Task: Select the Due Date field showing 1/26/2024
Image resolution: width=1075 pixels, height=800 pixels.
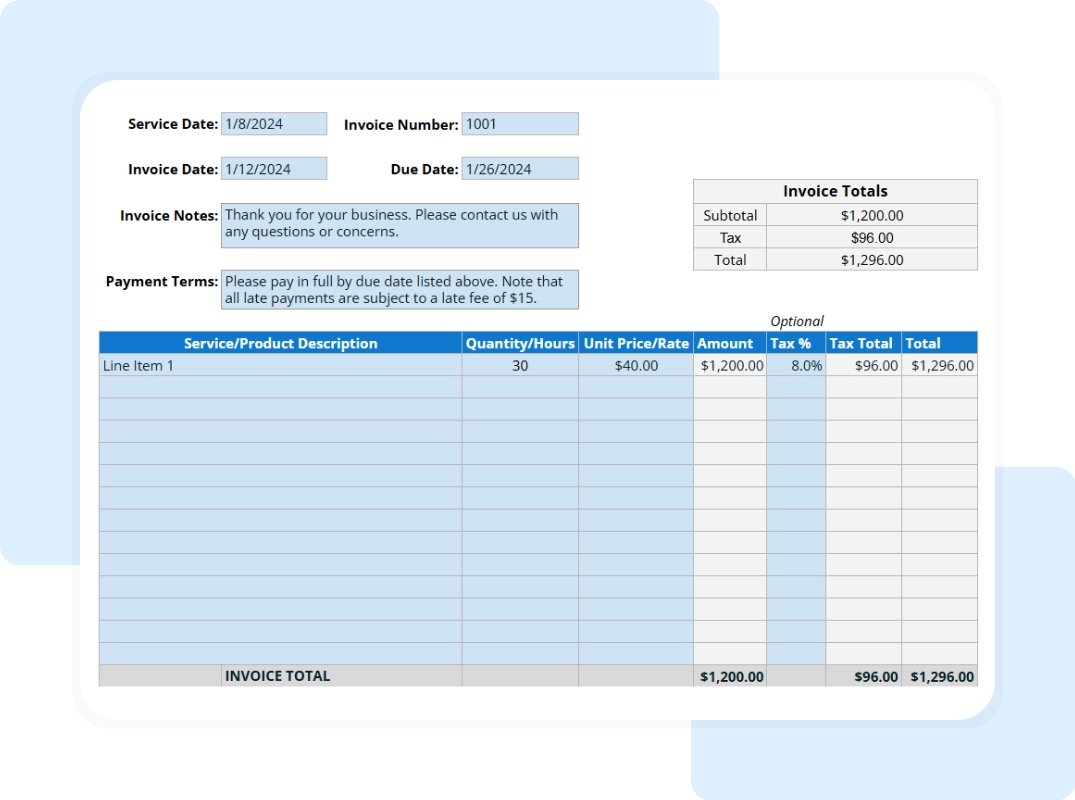Action: click(x=519, y=168)
